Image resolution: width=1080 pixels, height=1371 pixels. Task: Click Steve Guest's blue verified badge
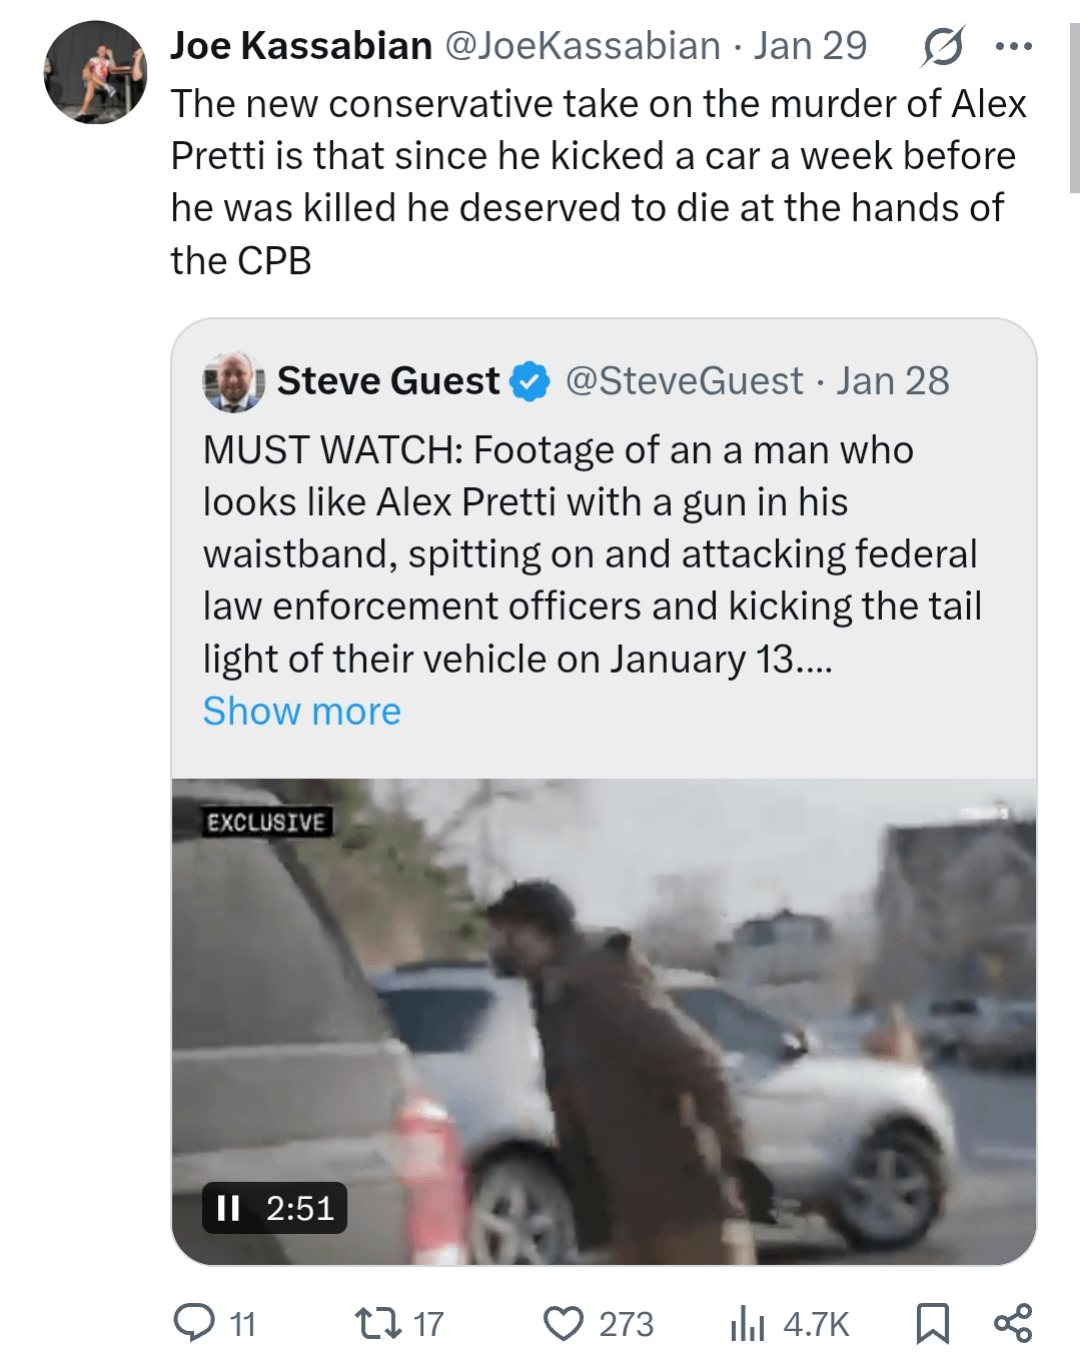click(530, 381)
